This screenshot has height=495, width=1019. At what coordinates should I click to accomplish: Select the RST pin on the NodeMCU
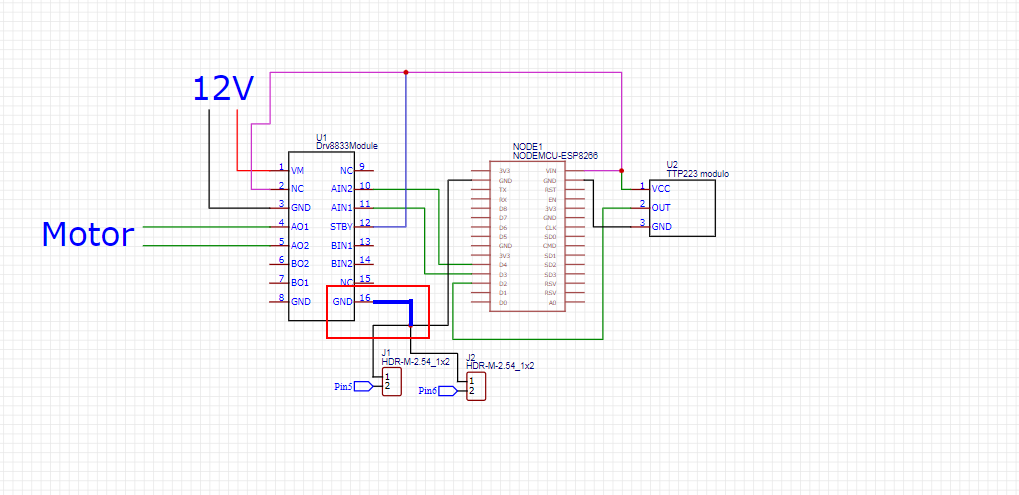(551, 189)
